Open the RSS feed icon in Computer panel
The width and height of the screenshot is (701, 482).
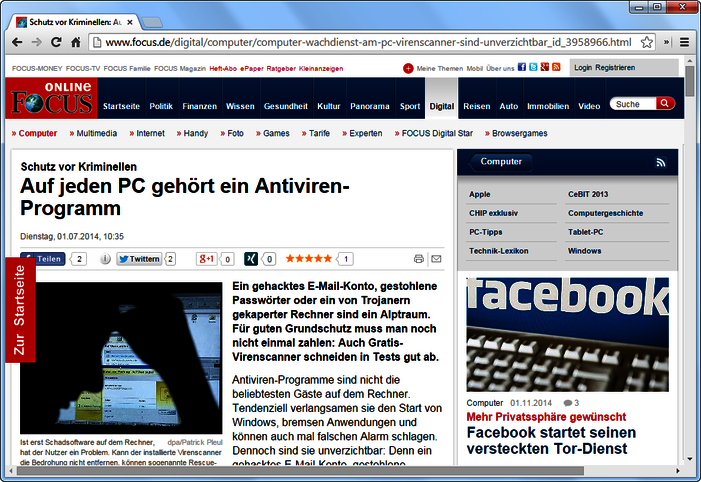[x=660, y=162]
